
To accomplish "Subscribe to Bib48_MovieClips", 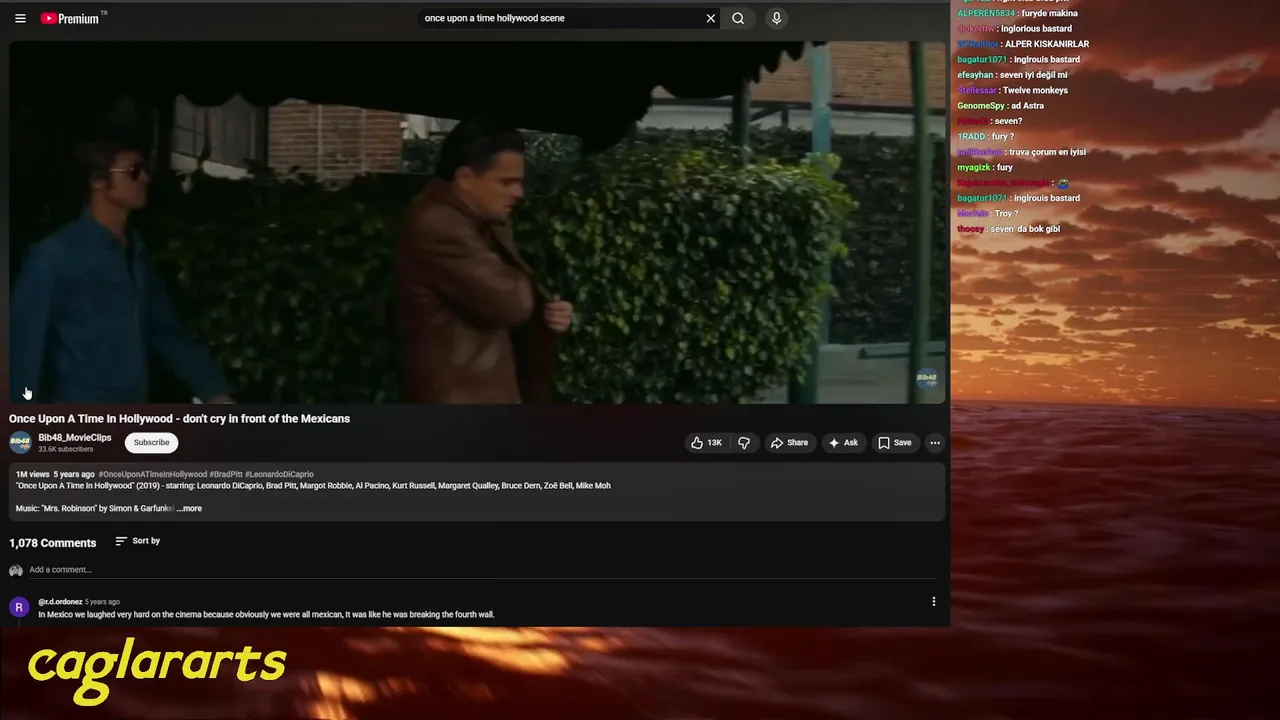I will tap(152, 442).
